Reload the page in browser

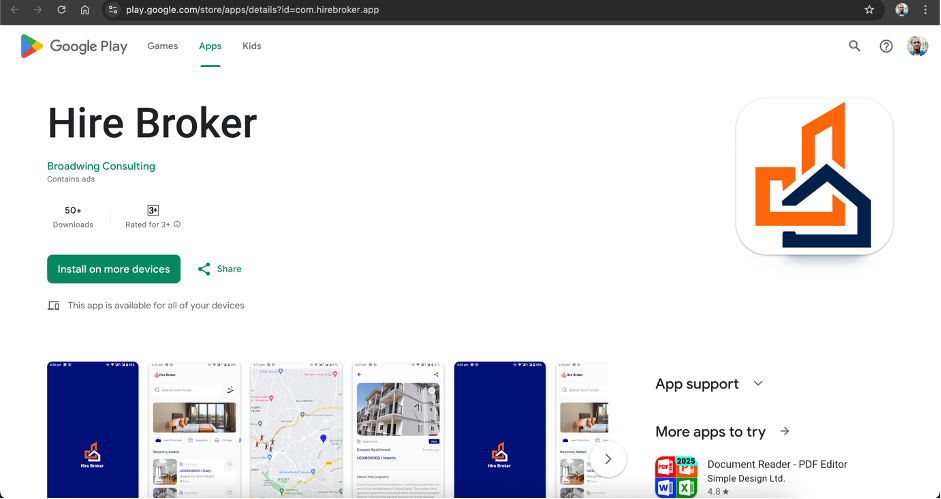61,10
